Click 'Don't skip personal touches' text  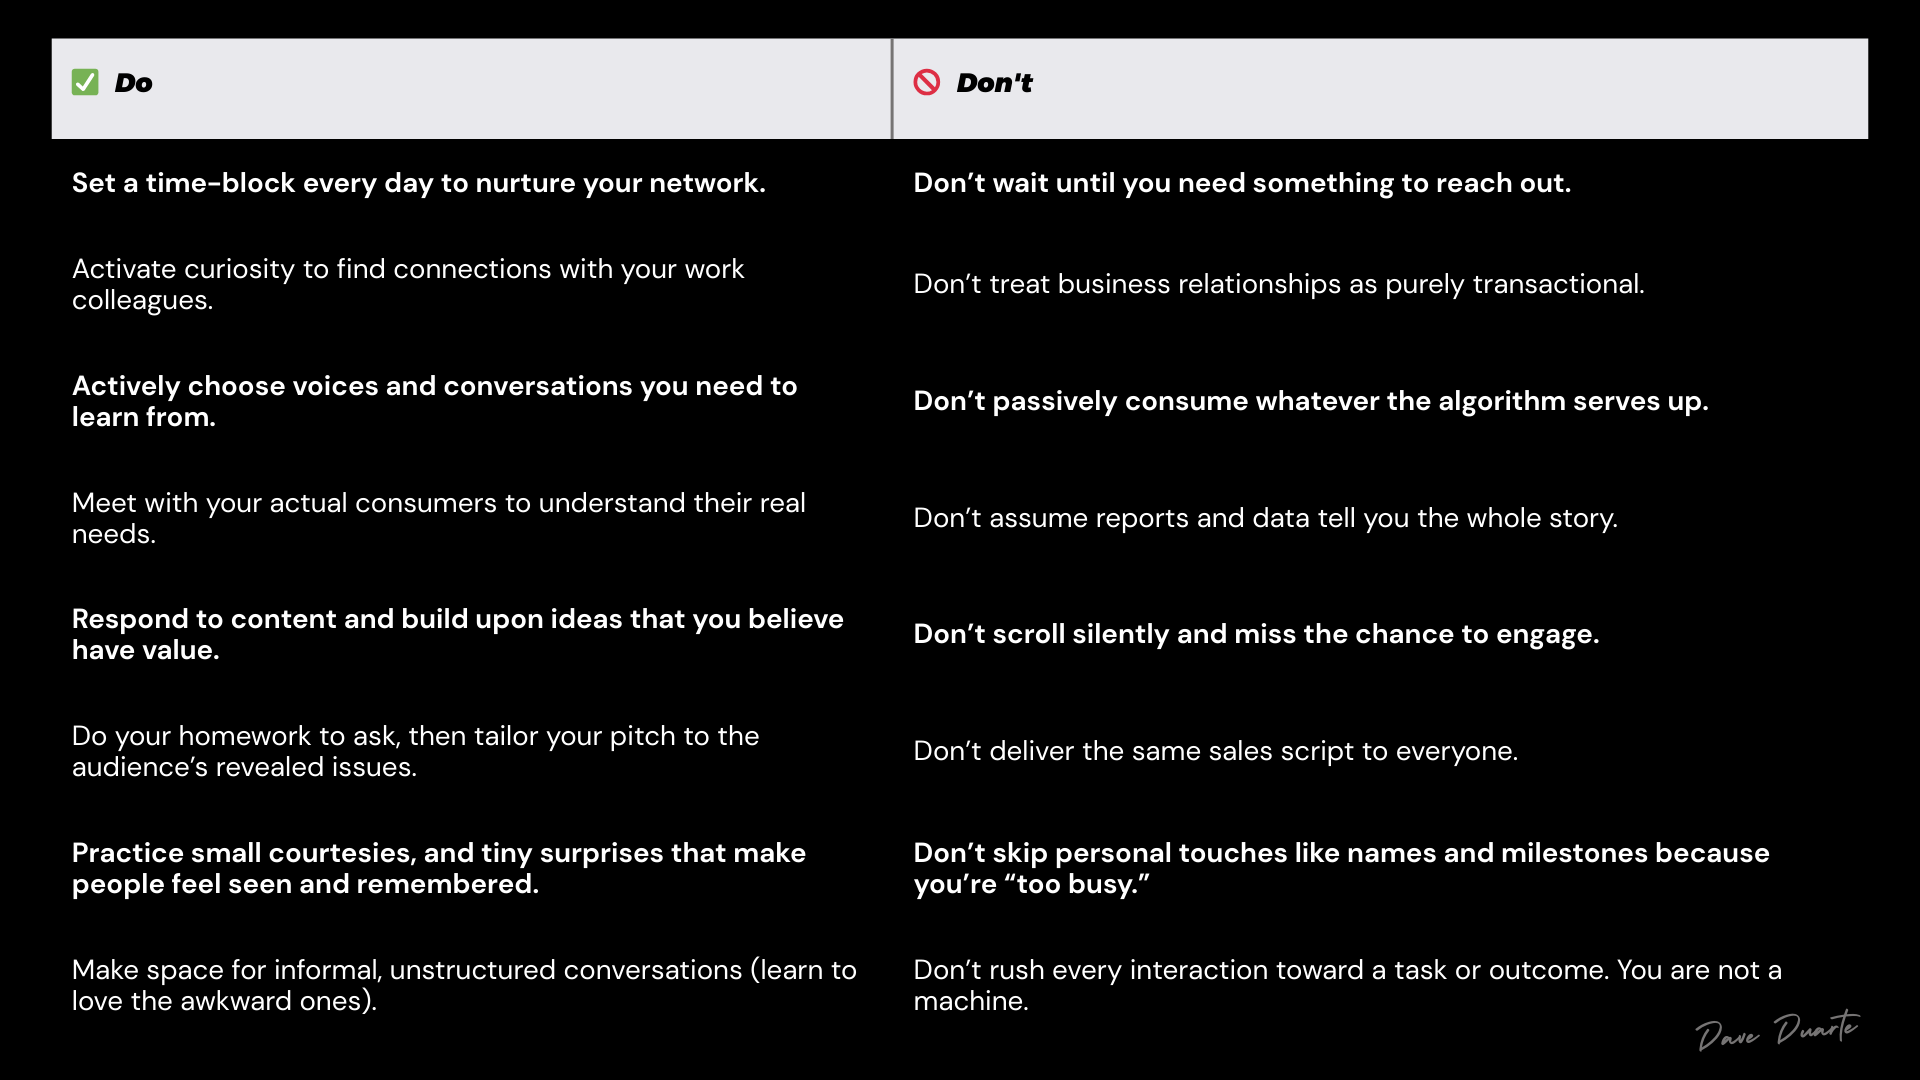tap(1340, 868)
